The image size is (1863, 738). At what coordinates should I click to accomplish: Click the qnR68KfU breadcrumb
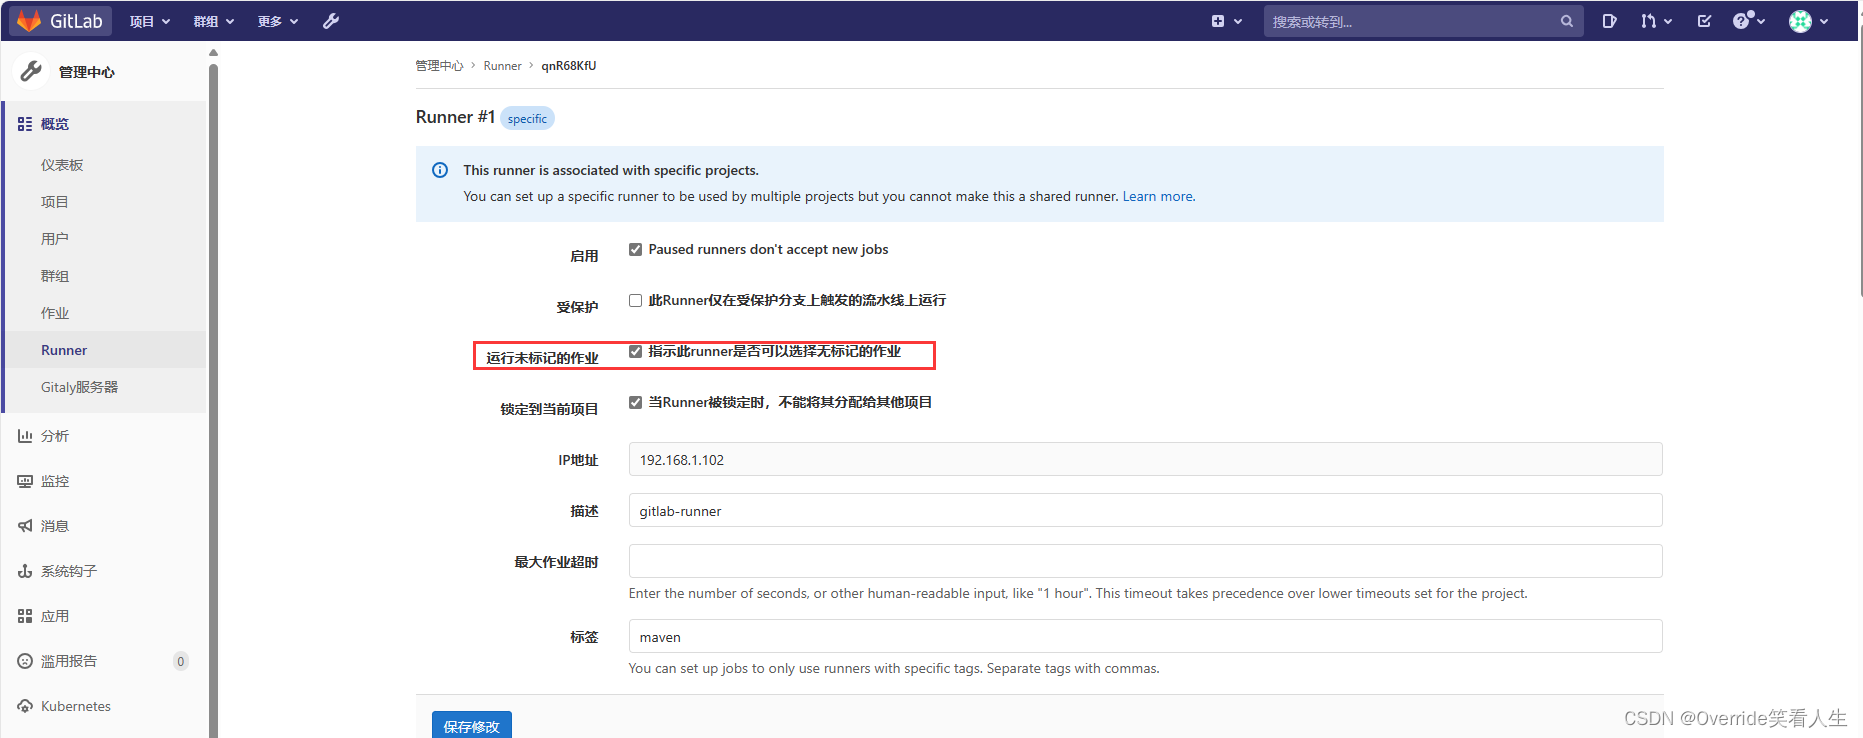click(x=569, y=66)
